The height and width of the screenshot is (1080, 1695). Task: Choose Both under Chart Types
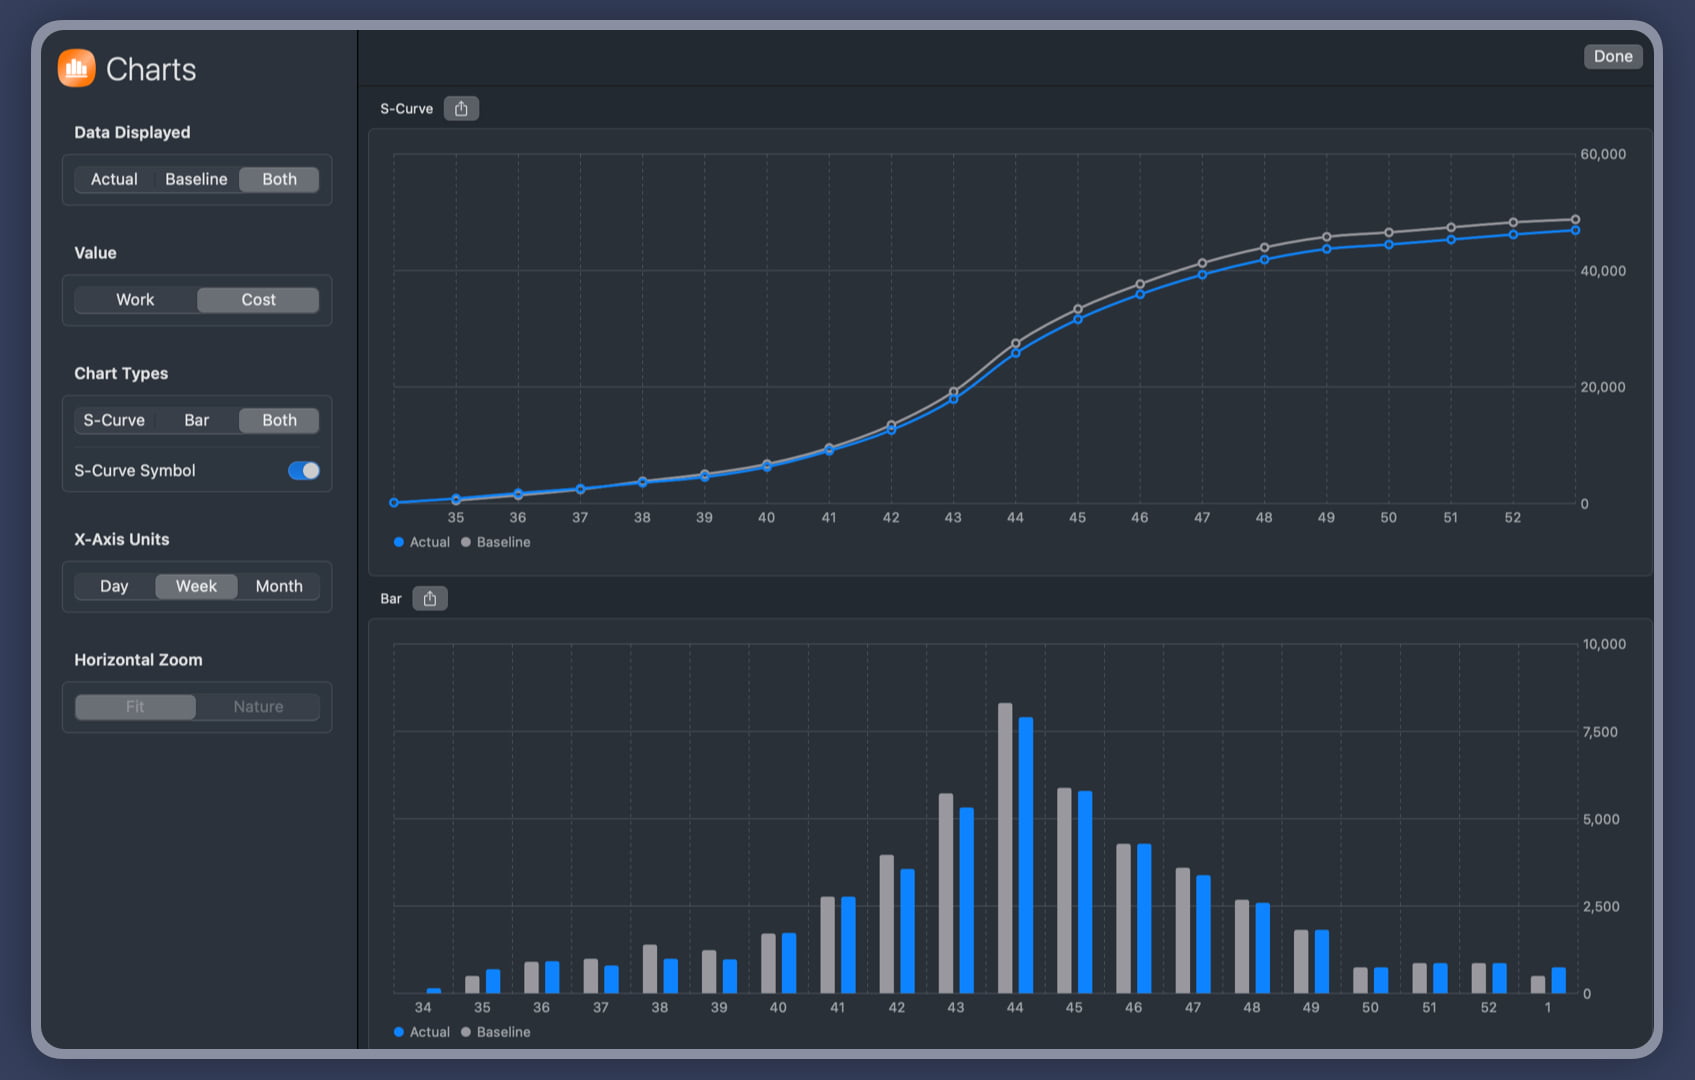(x=279, y=421)
